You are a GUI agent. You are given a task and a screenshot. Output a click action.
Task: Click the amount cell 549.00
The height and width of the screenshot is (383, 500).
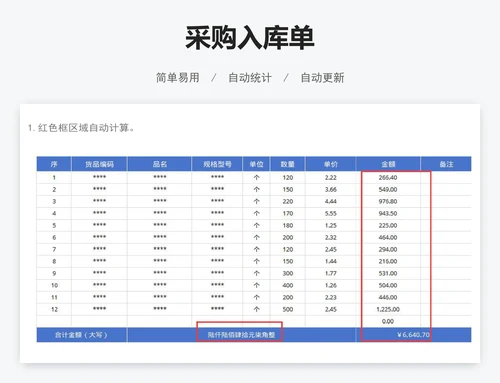(388, 189)
